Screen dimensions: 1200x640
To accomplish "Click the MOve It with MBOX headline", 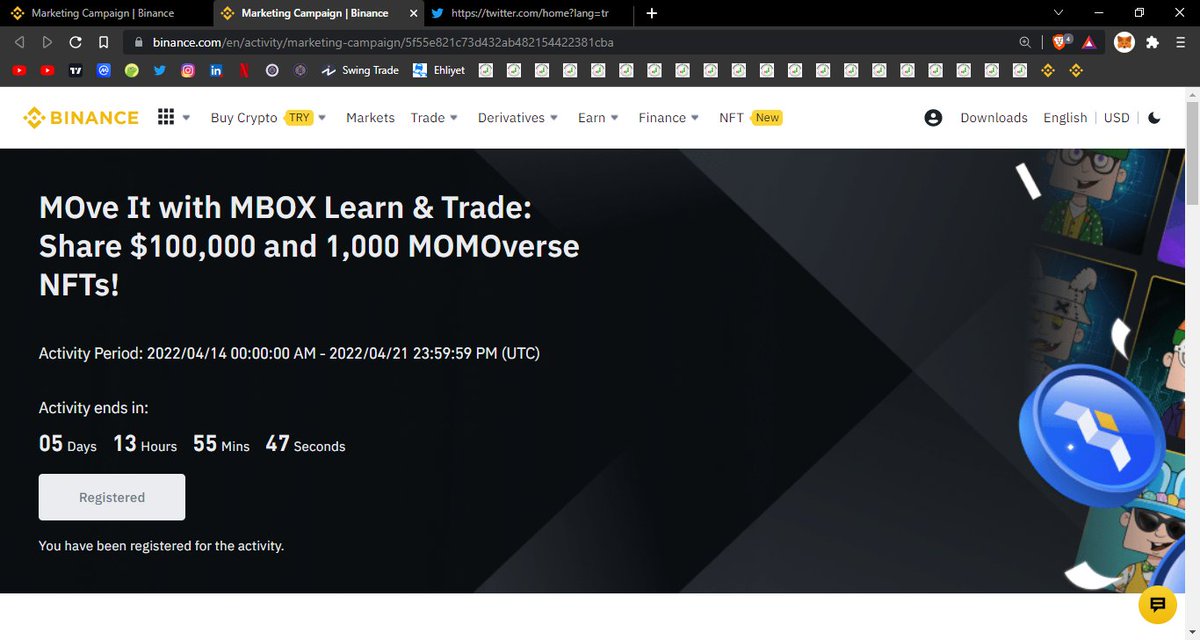I will coord(309,246).
